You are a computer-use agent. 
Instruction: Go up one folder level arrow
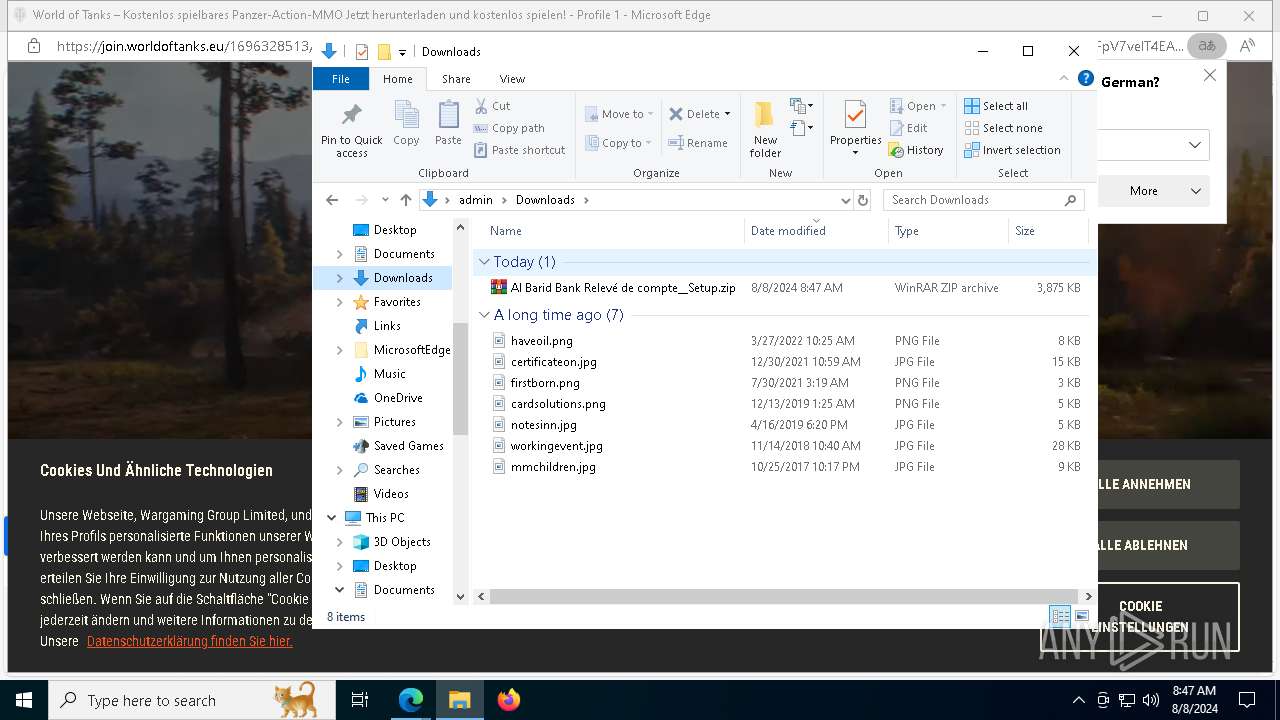point(405,200)
